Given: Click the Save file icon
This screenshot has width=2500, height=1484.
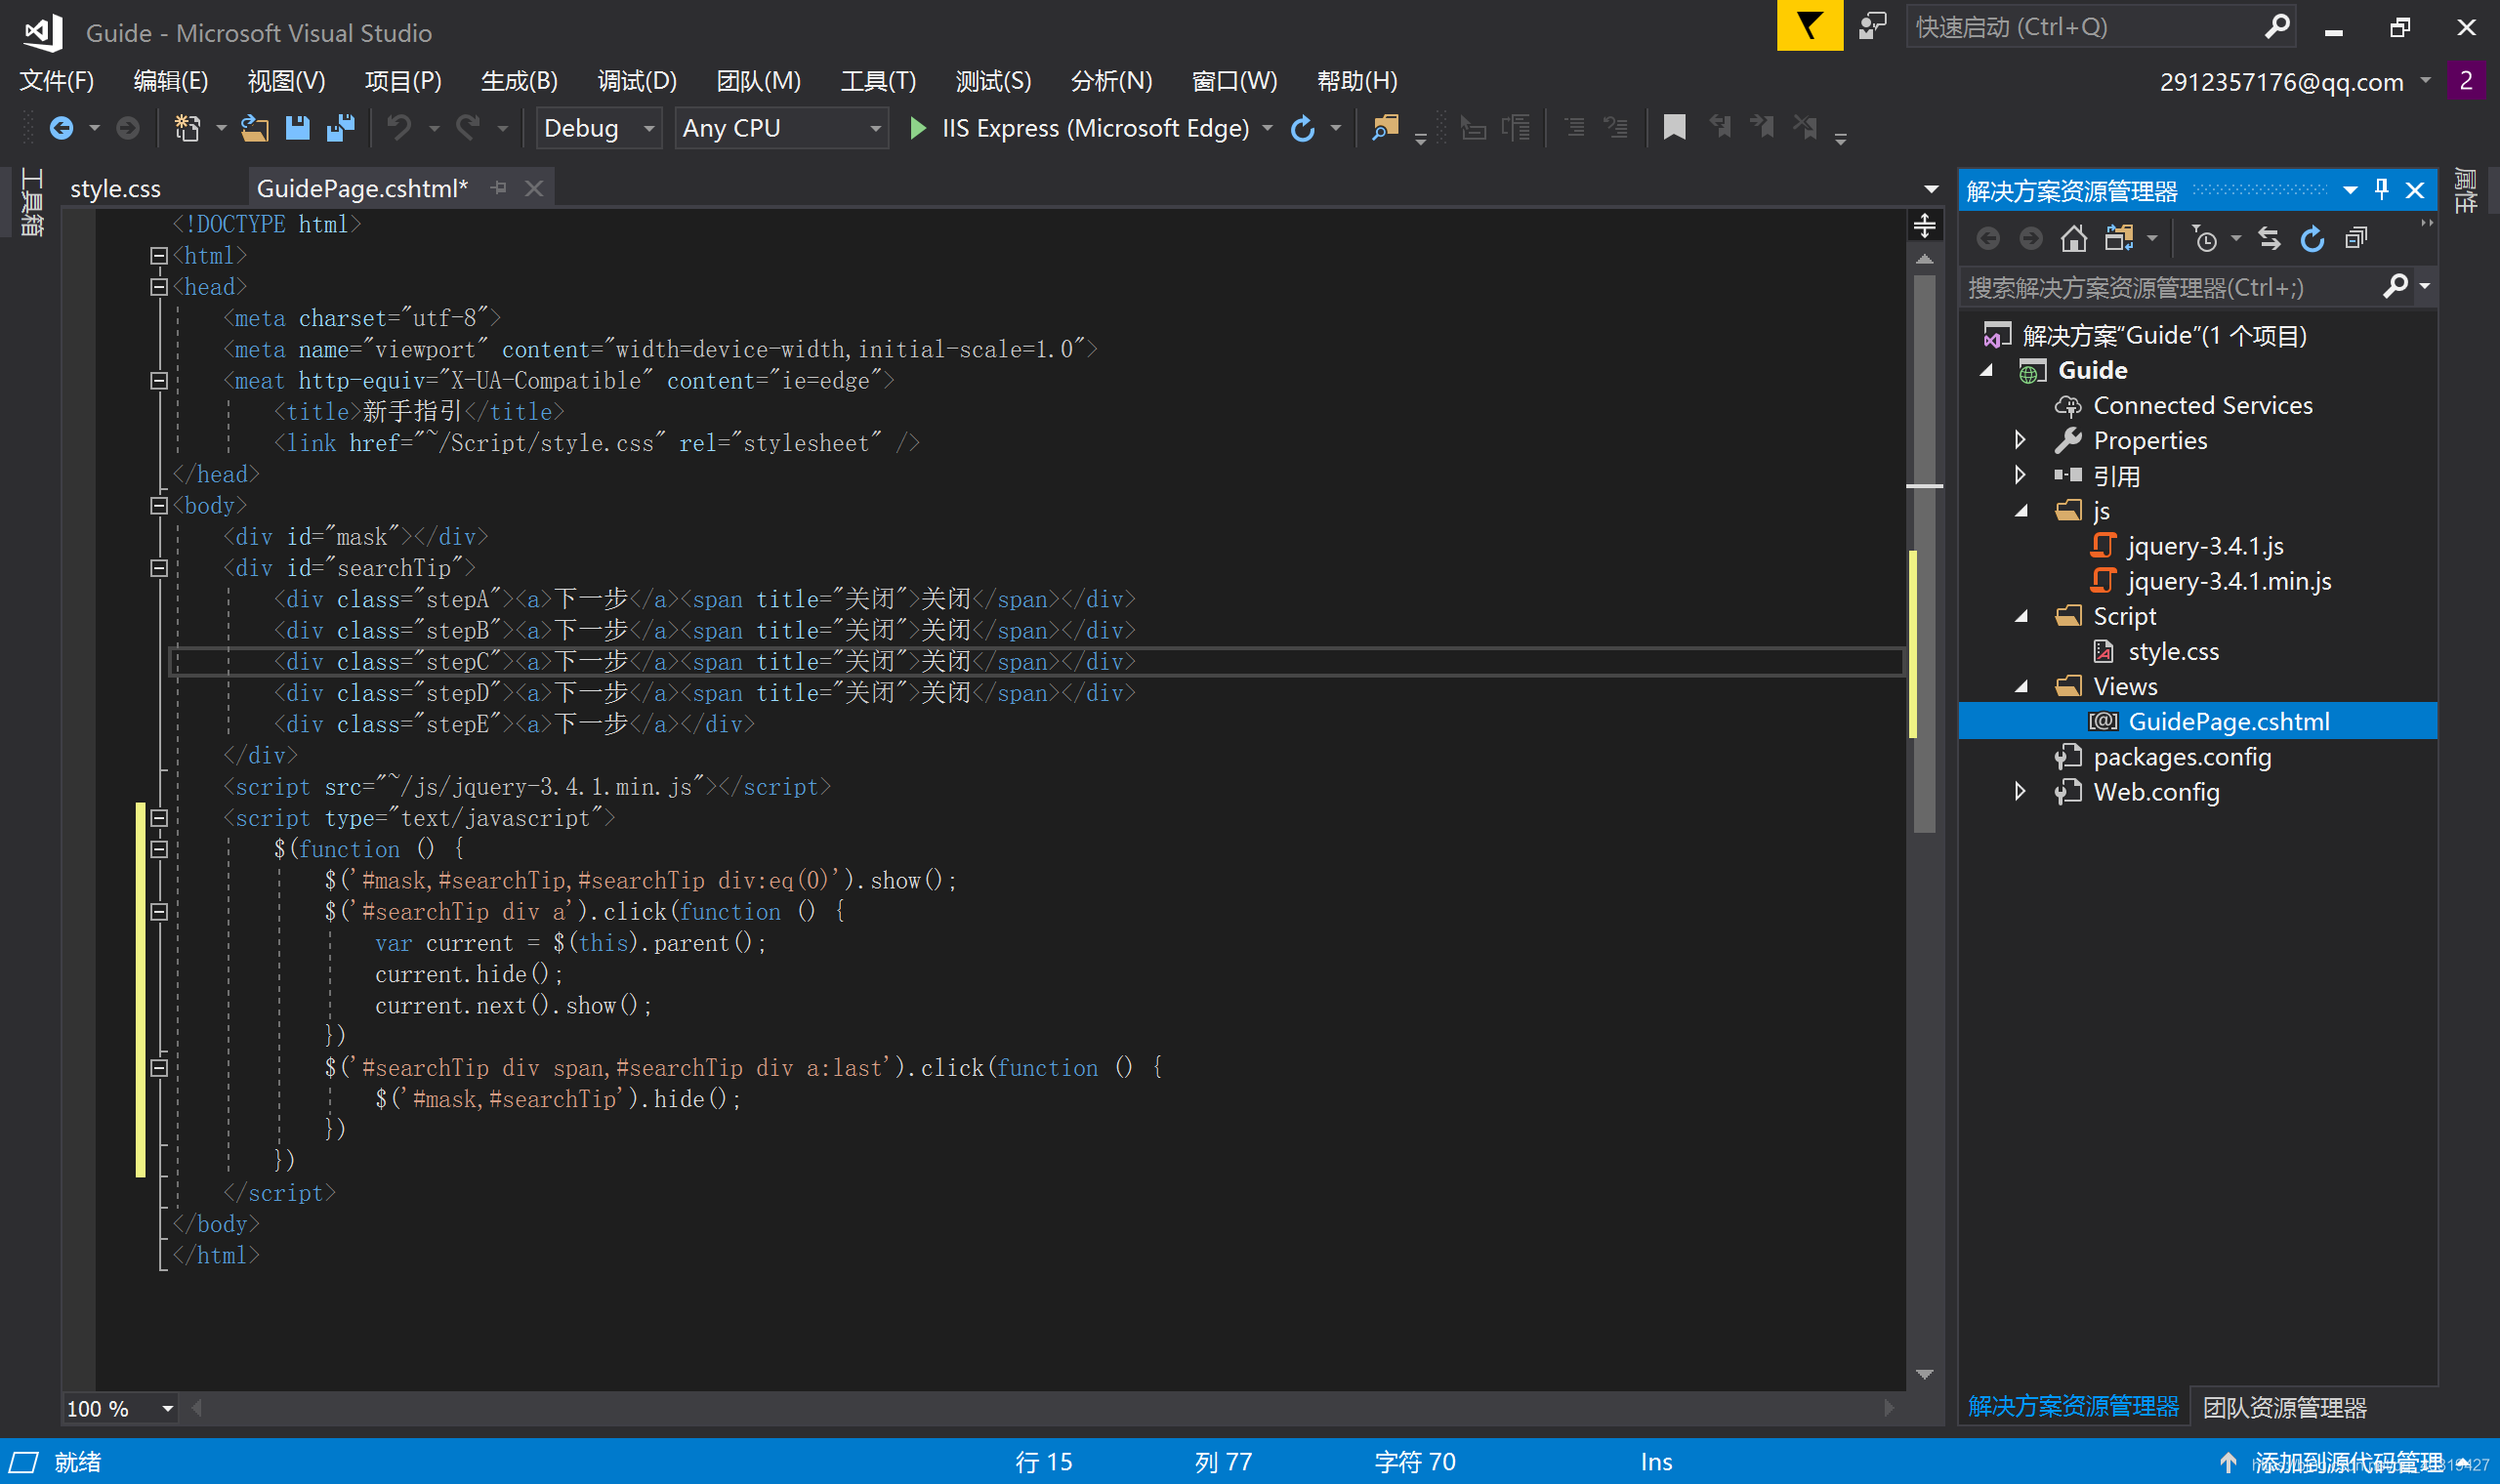Looking at the screenshot, I should pos(297,128).
